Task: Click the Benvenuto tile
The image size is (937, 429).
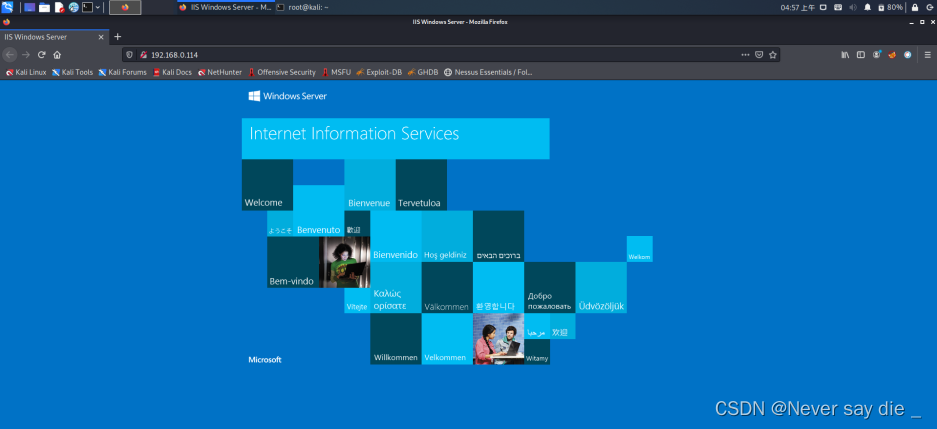Action: [x=319, y=211]
